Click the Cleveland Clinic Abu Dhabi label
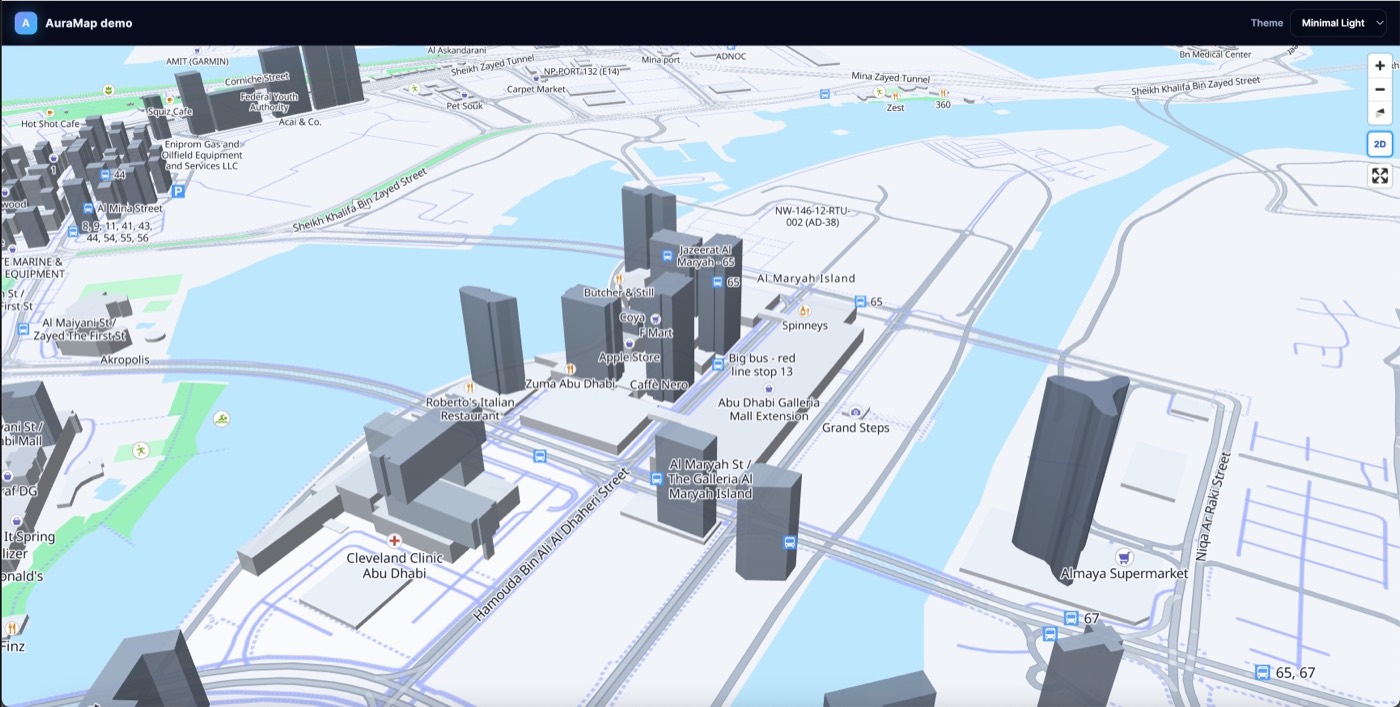This screenshot has height=707, width=1400. pyautogui.click(x=394, y=565)
